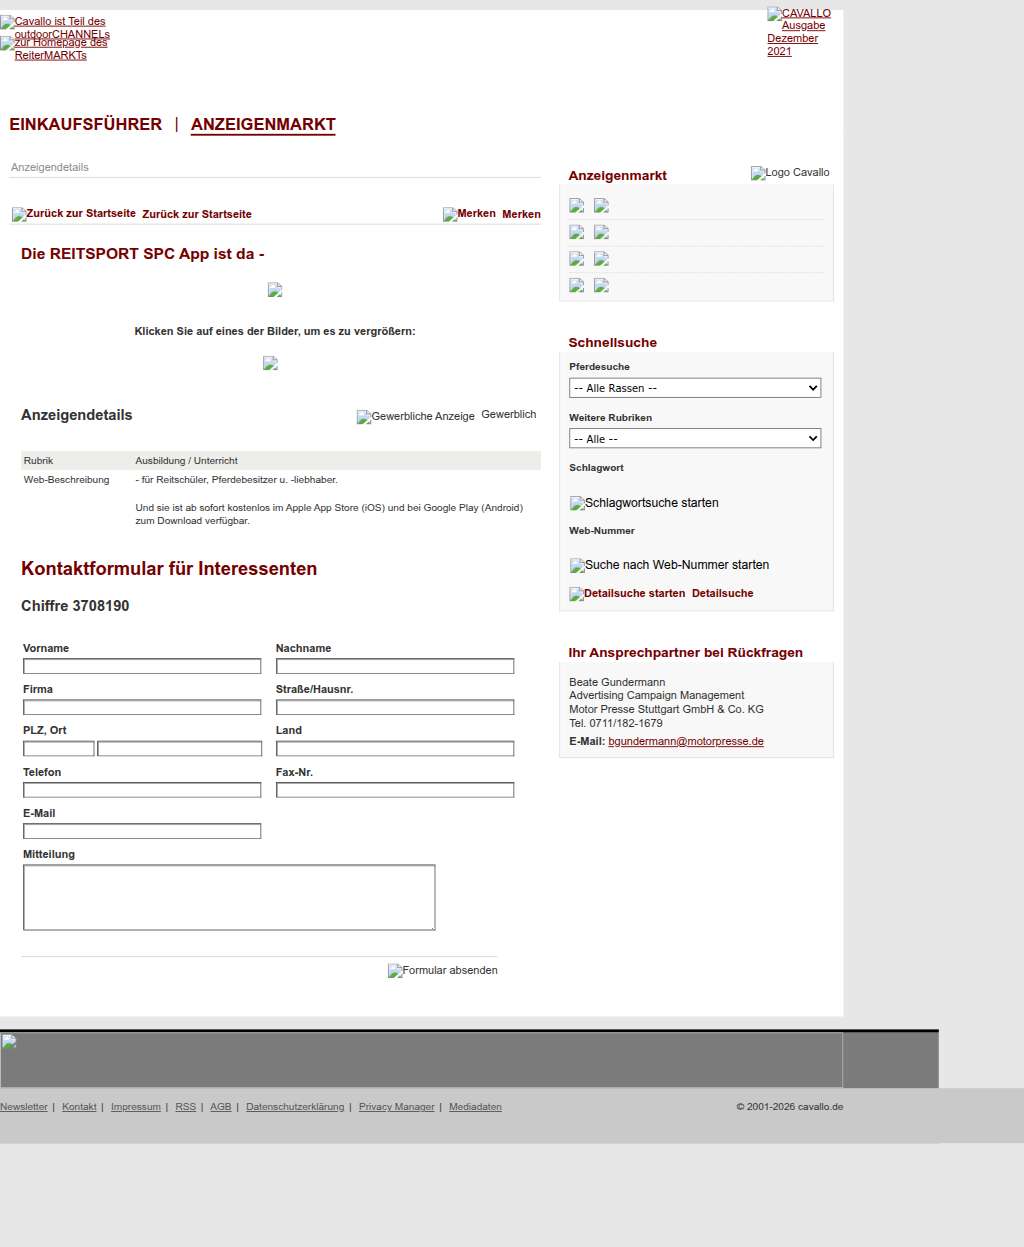Click the Schlagwortsuche starten search icon
1024x1247 pixels.
644,503
